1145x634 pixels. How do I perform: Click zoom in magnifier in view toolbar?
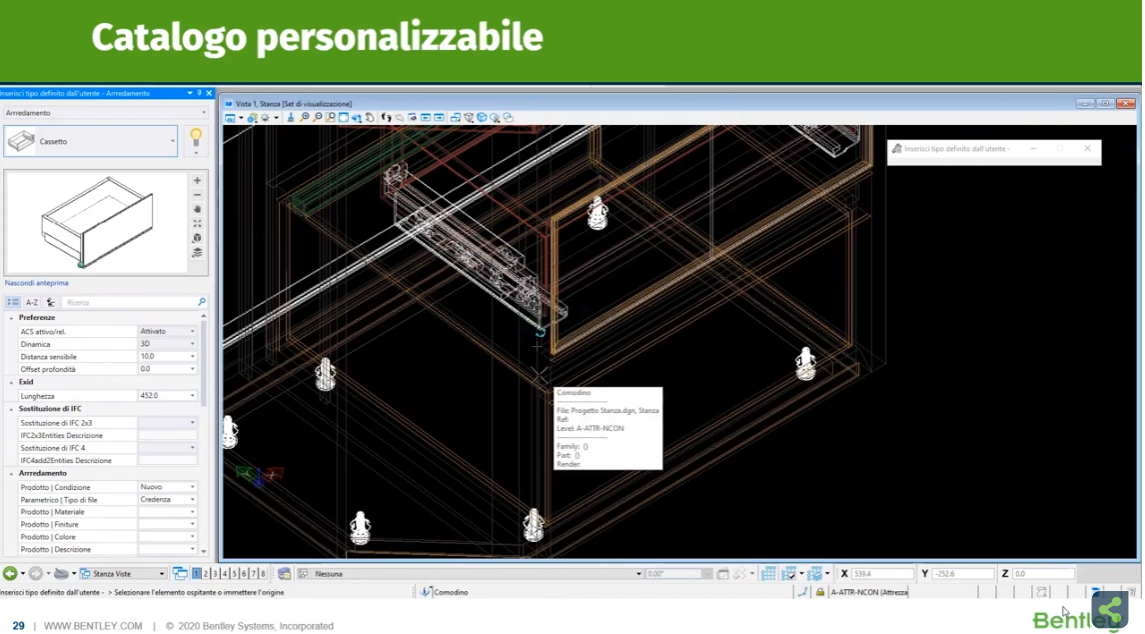(305, 118)
